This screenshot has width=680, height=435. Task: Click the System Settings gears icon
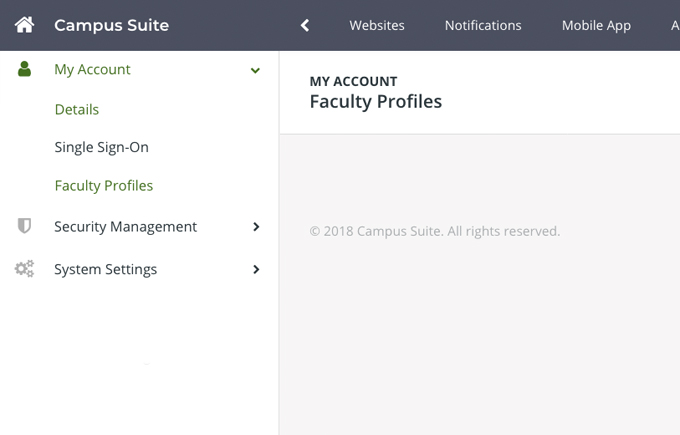24,269
